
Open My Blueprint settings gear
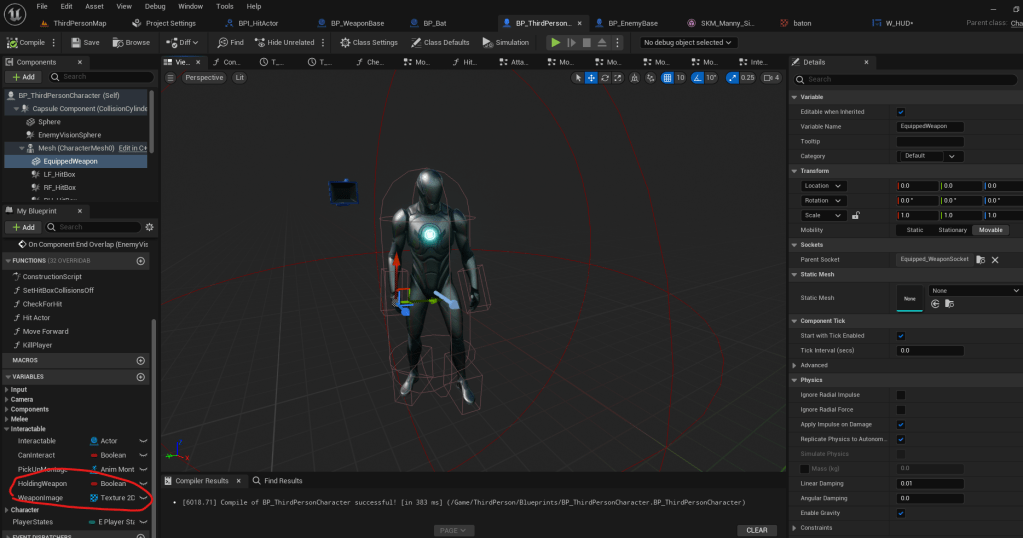click(x=149, y=227)
